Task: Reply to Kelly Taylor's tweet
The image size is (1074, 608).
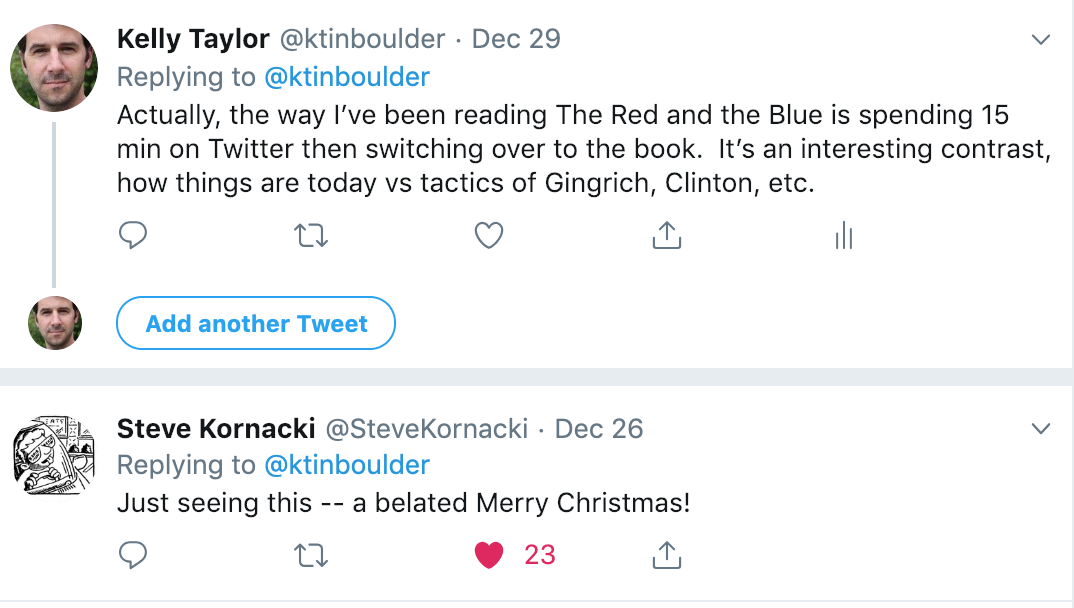Action: [x=133, y=236]
